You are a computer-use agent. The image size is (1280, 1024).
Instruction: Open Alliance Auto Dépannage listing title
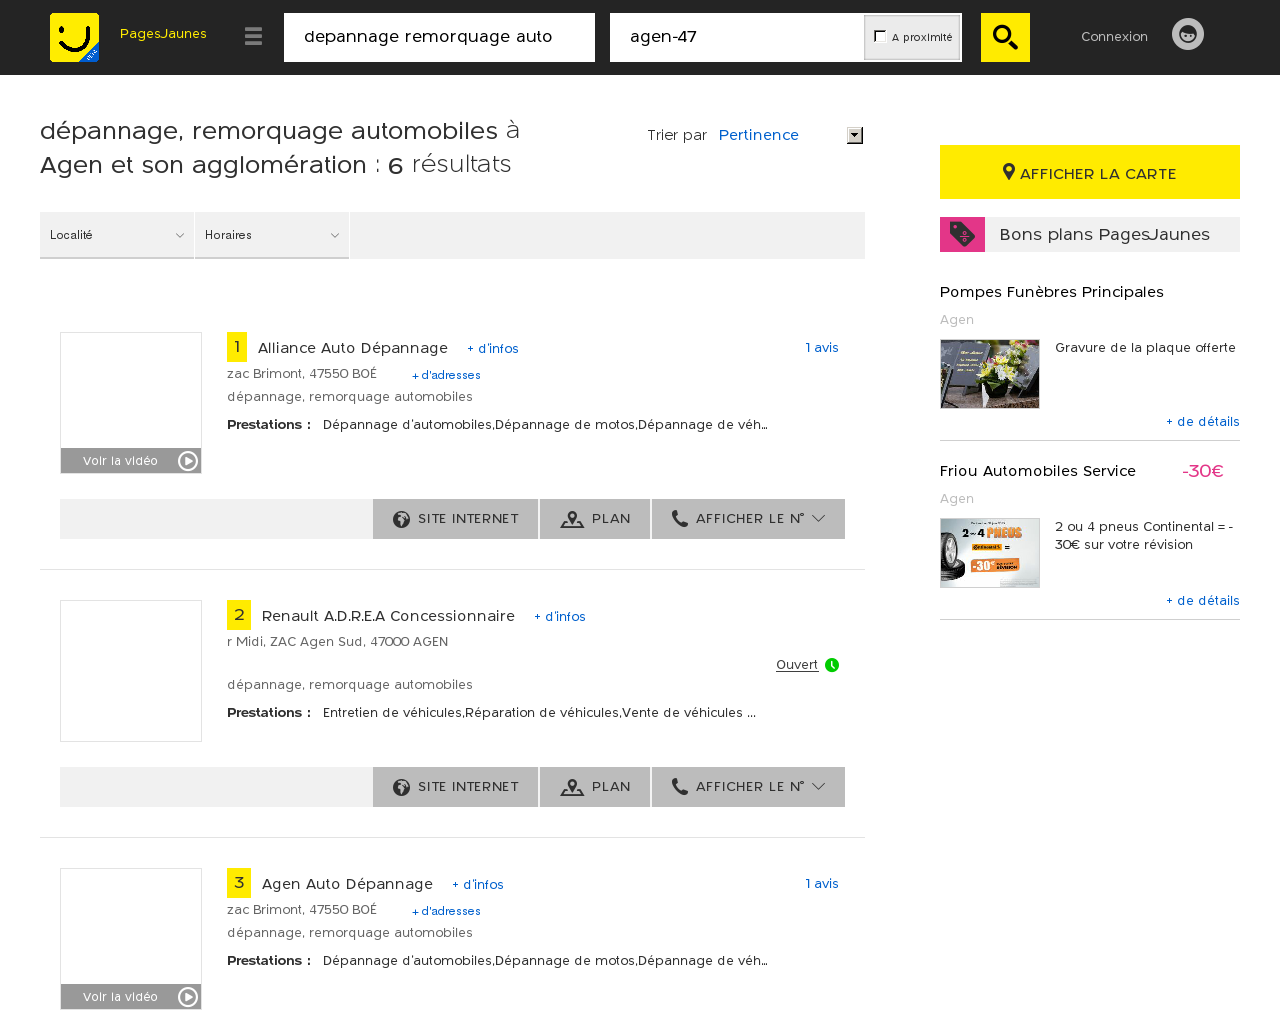[x=353, y=348]
